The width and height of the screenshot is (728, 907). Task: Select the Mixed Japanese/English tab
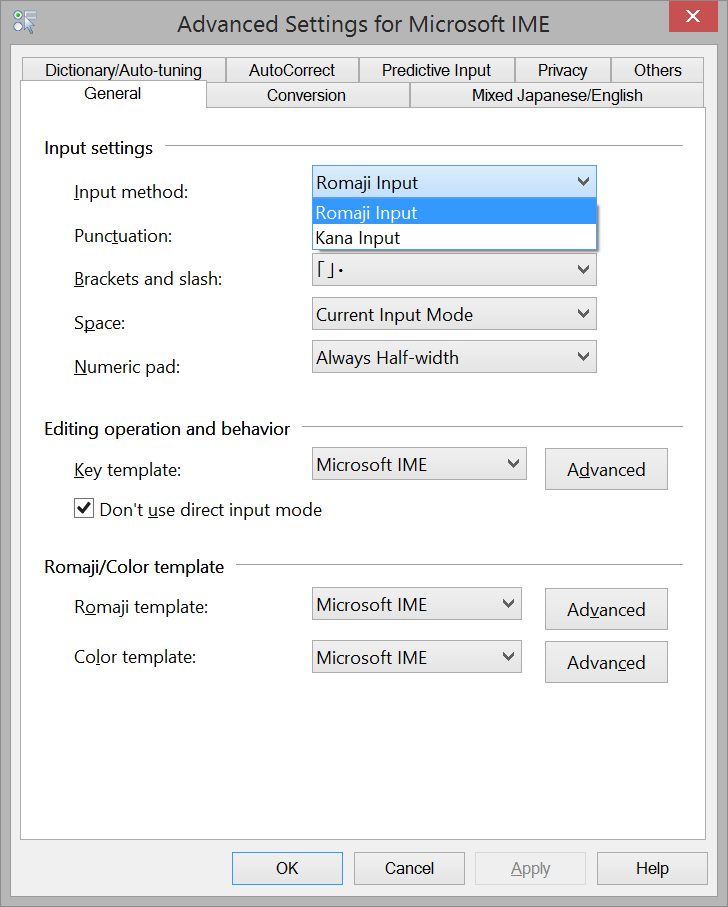(557, 96)
